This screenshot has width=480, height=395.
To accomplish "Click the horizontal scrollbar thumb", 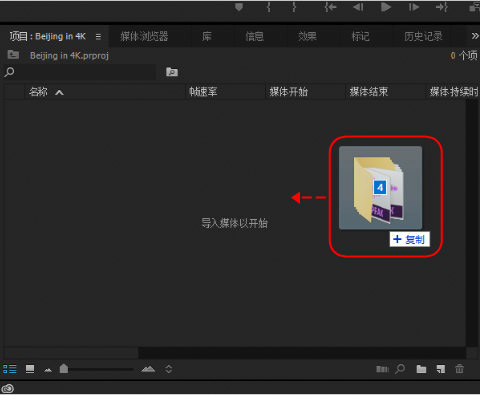I will (x=71, y=352).
